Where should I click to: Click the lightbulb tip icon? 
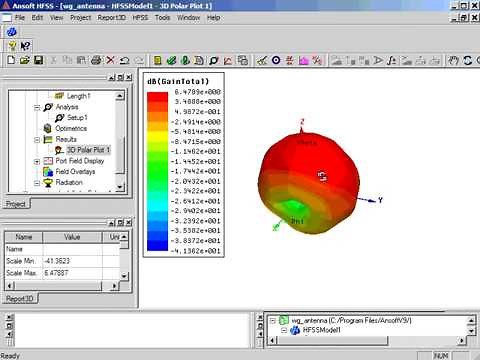click(12, 46)
